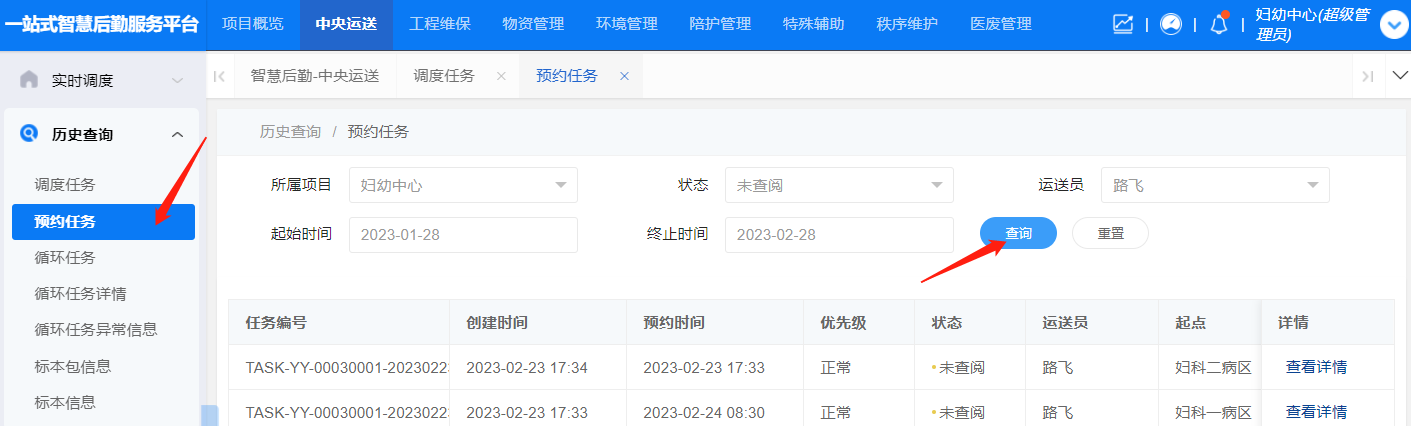This screenshot has width=1411, height=426.
Task: Click the sidebar vertical scrollbar handle
Action: tap(209, 415)
